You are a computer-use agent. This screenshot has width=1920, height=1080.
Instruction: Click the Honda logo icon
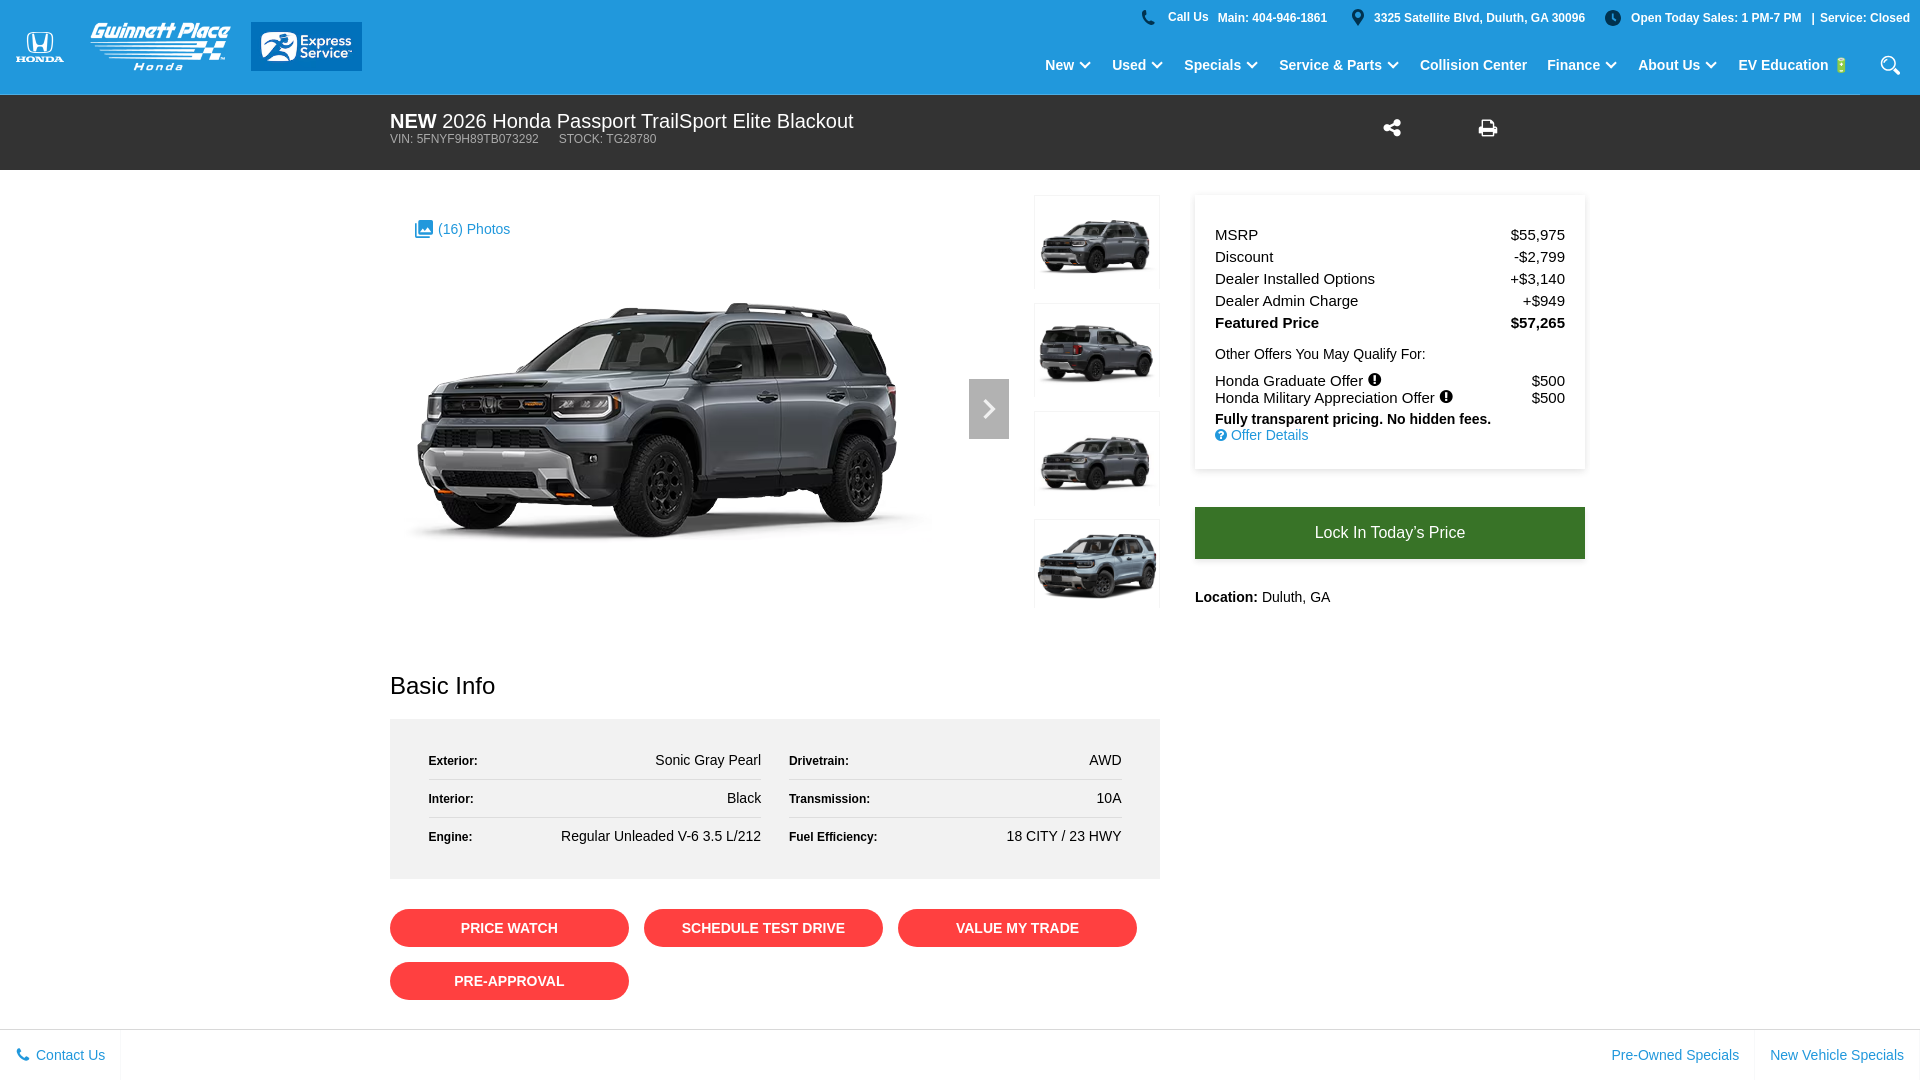pyautogui.click(x=40, y=47)
